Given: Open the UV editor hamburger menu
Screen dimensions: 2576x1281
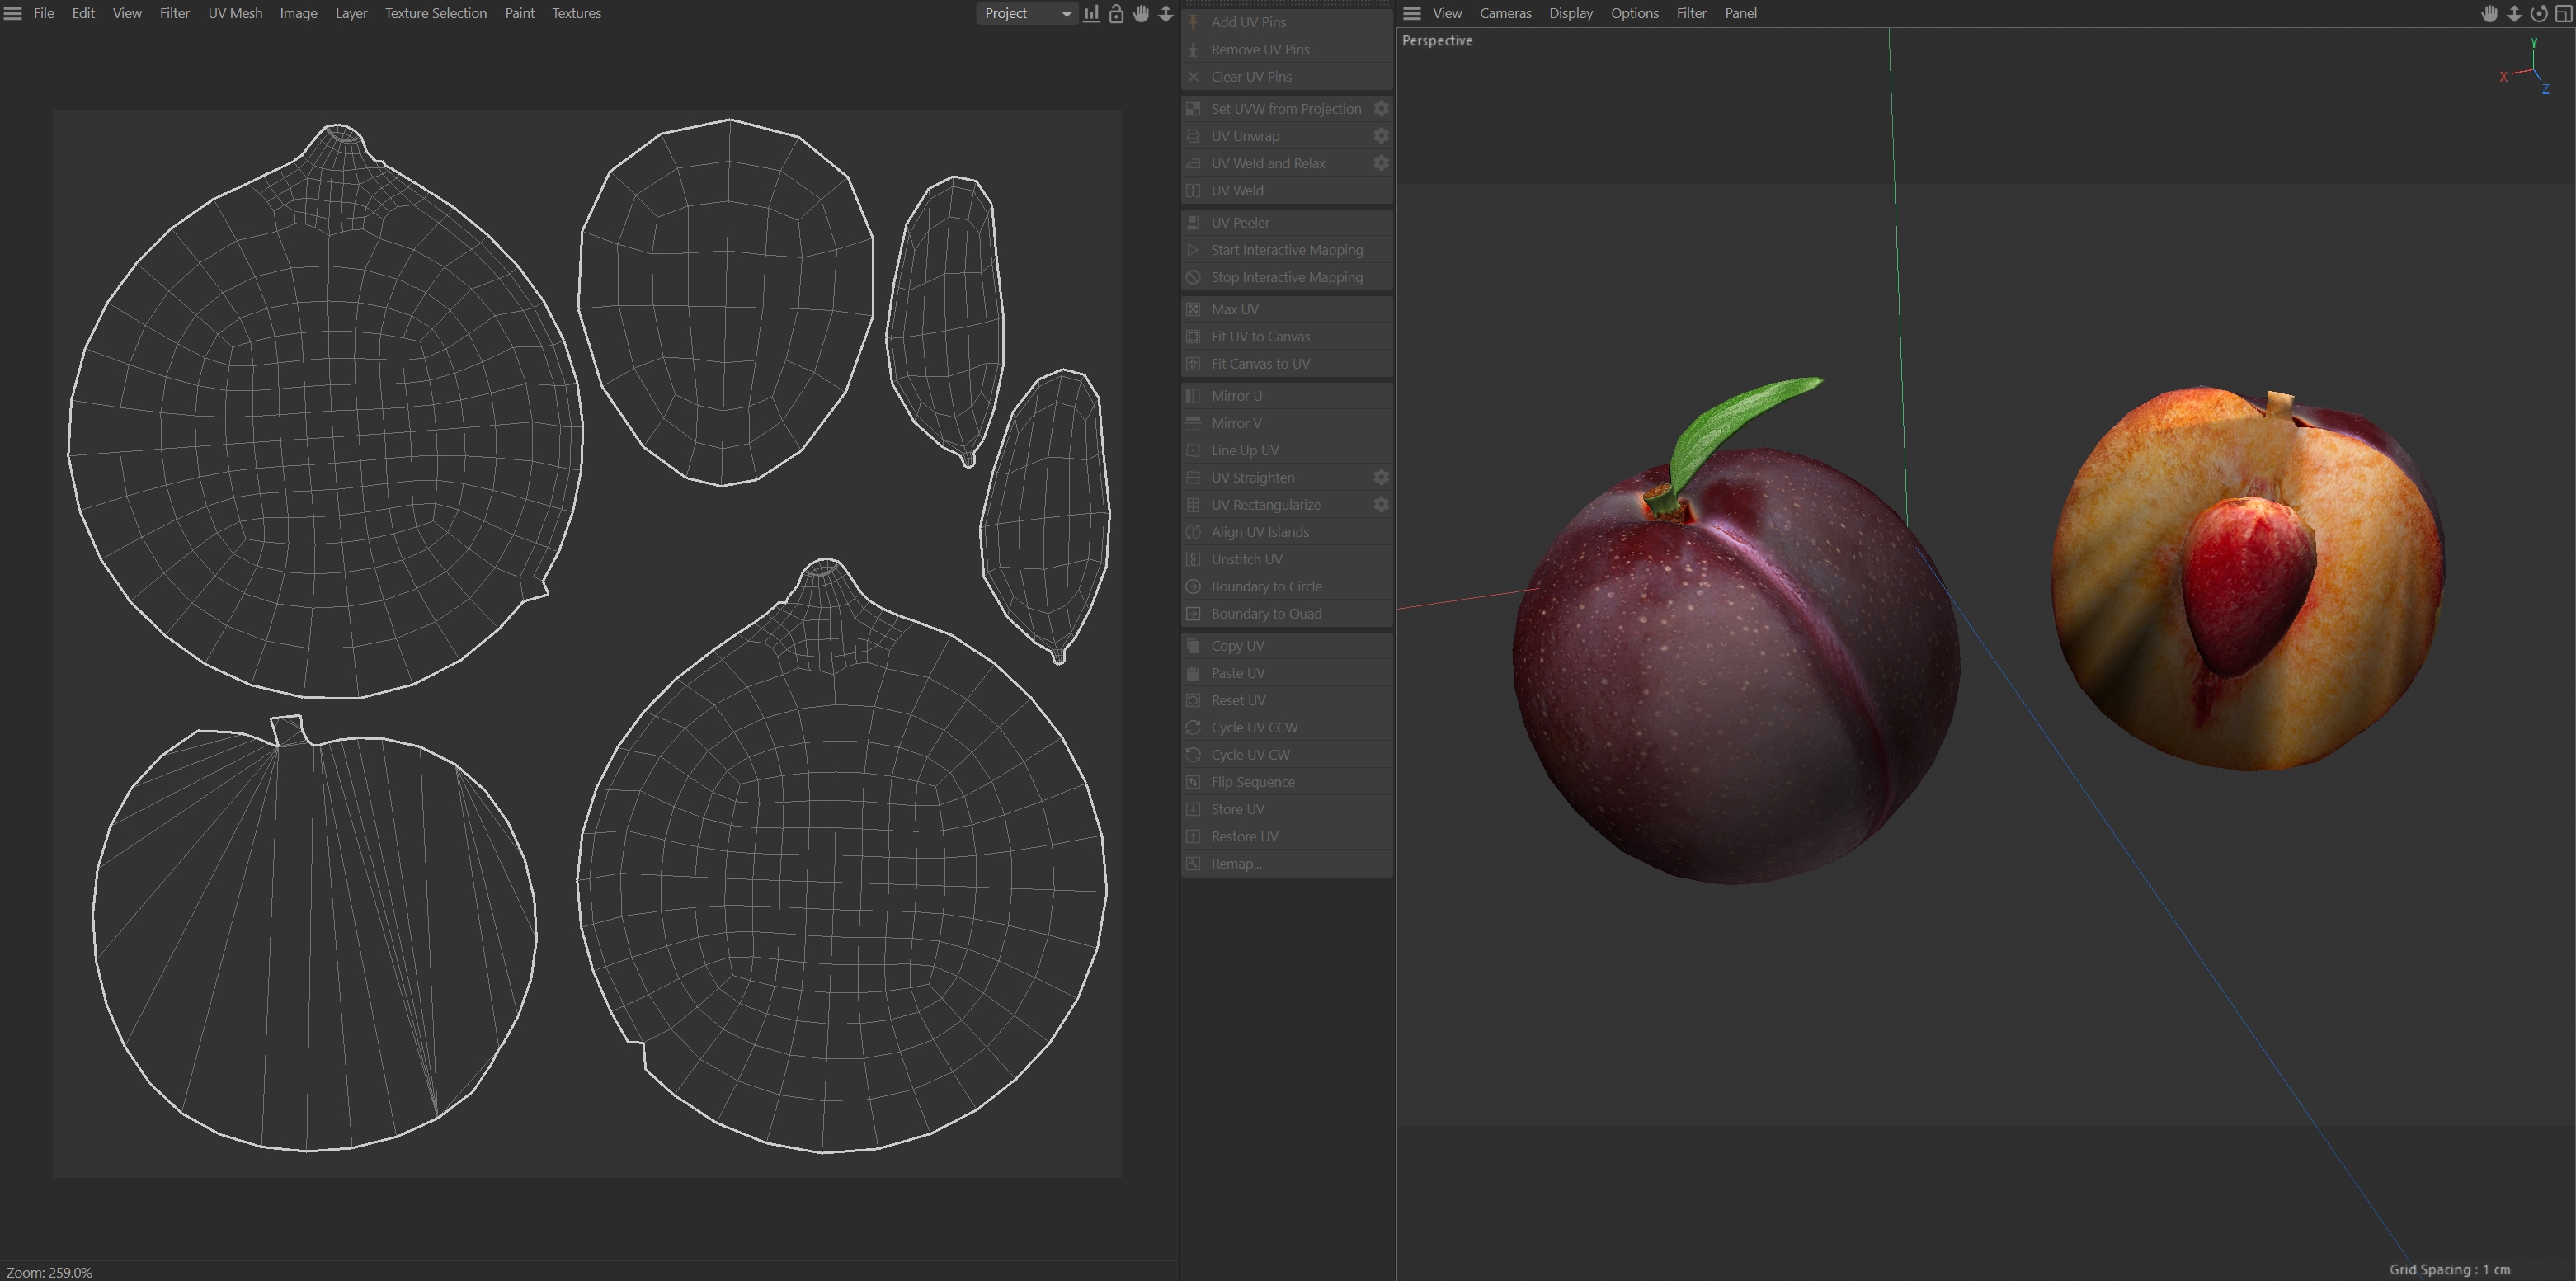Looking at the screenshot, I should [13, 14].
